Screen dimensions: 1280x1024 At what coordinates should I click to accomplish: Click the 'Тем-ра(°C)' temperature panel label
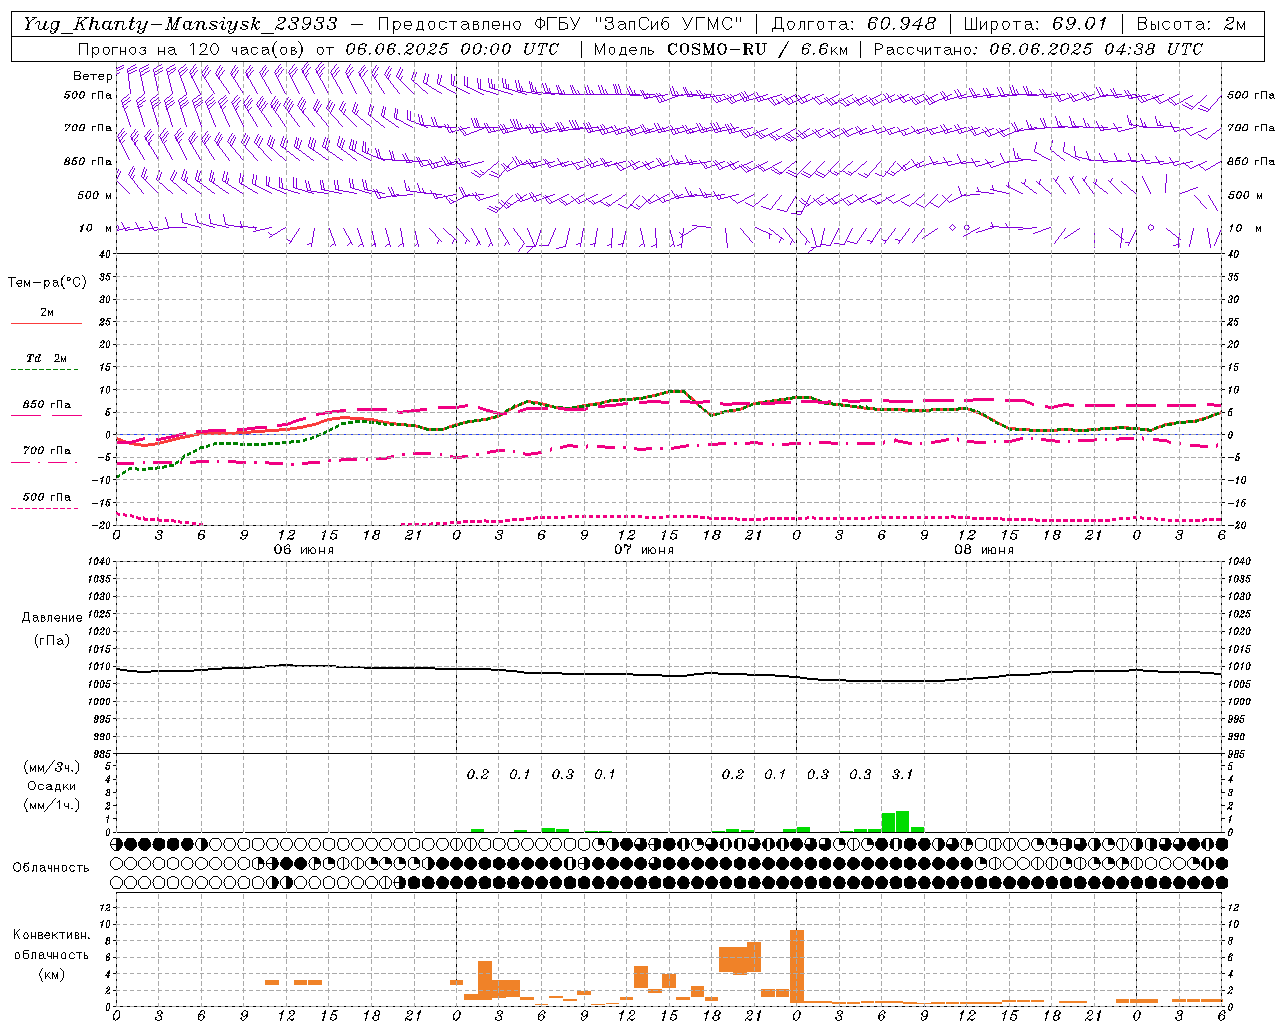point(47,283)
